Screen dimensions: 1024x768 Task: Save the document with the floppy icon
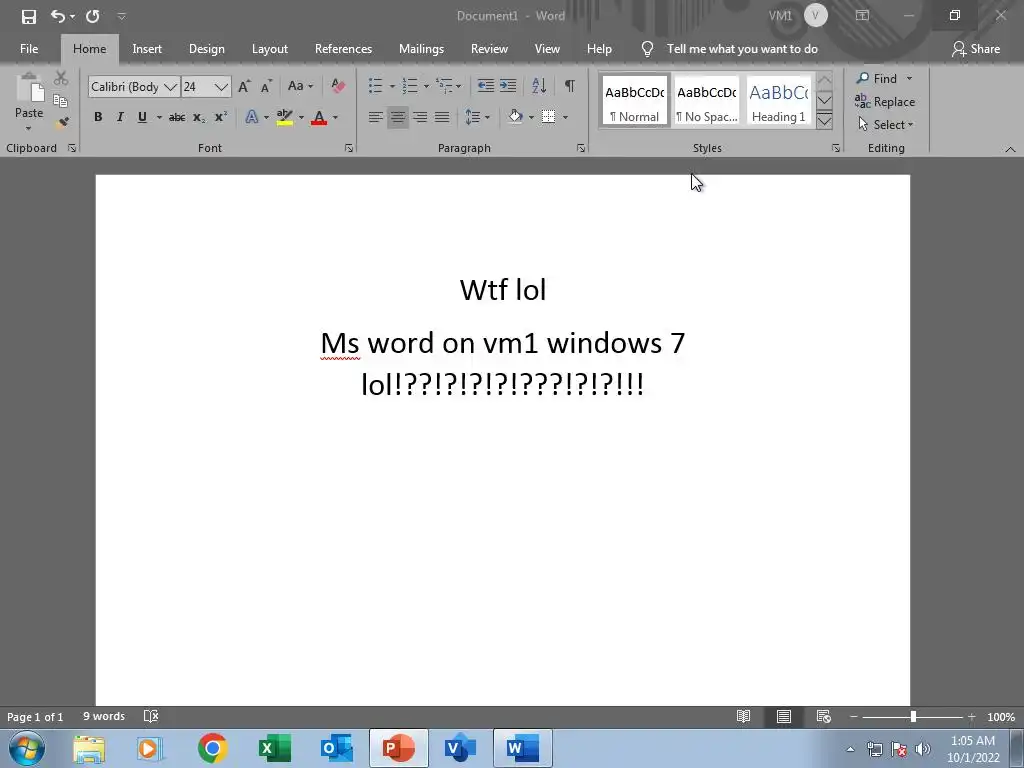(x=29, y=16)
